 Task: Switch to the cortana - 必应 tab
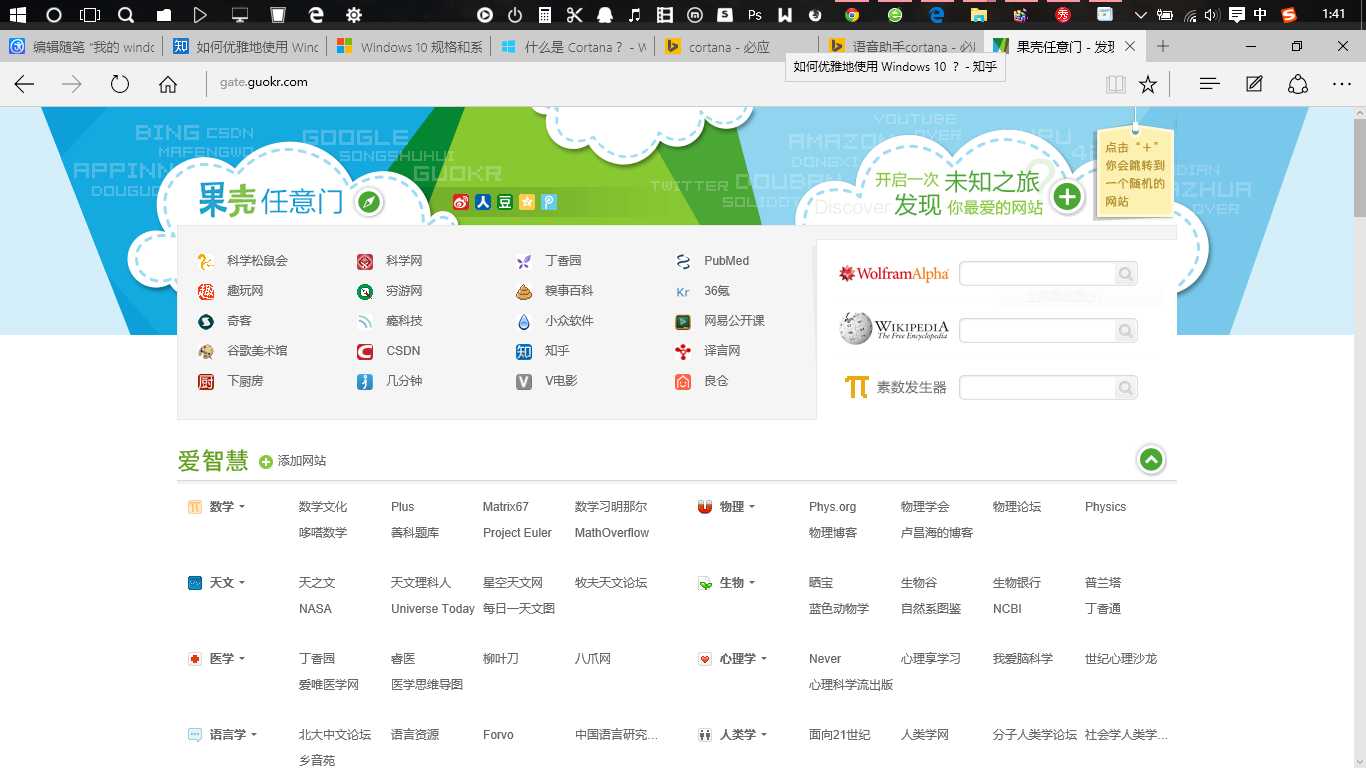(737, 47)
